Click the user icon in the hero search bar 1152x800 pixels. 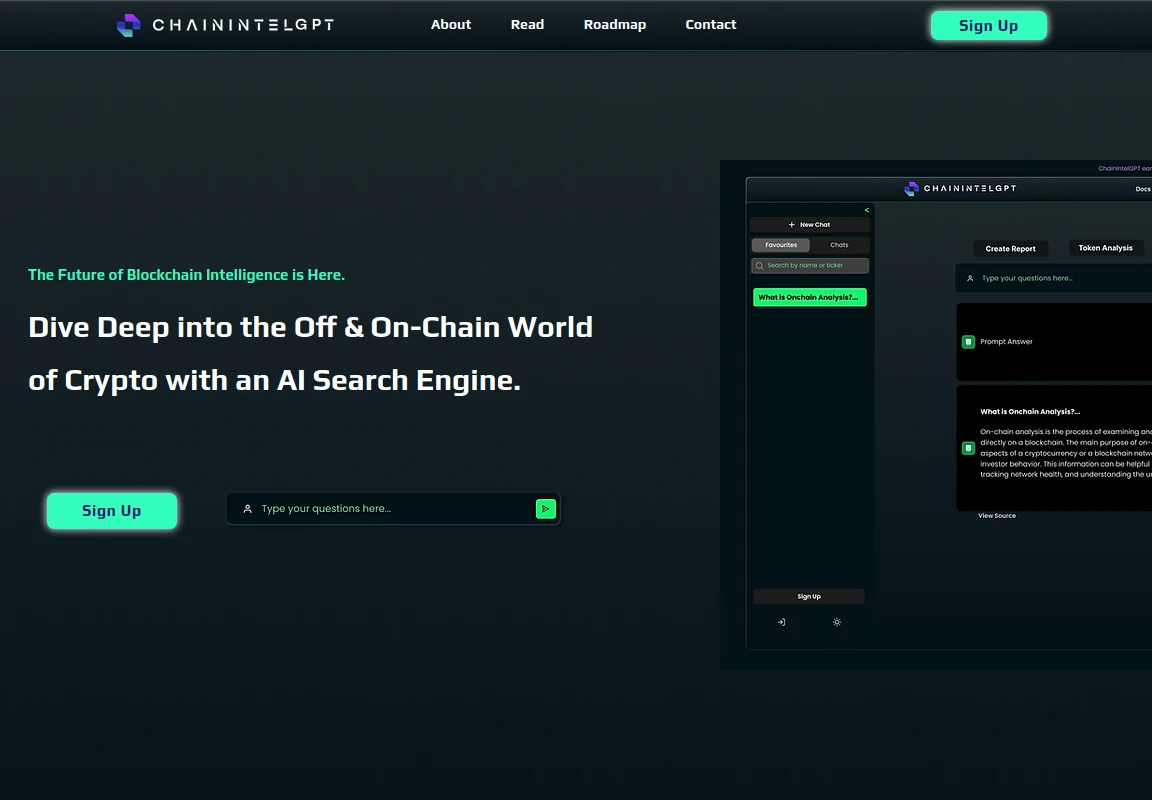(248, 509)
